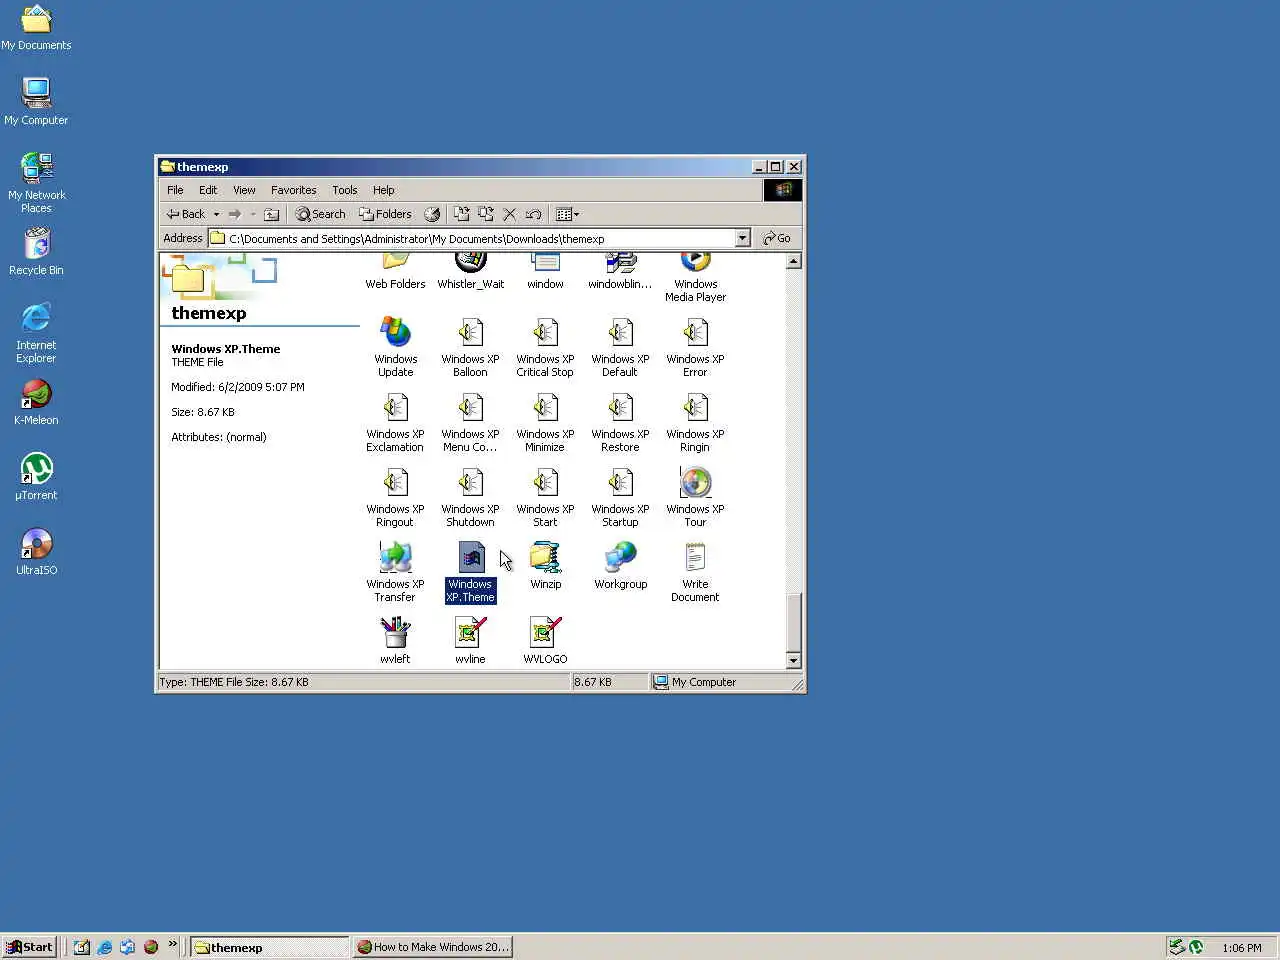Click the Undo toolbar icon
Image resolution: width=1280 pixels, height=960 pixels.
(x=534, y=214)
